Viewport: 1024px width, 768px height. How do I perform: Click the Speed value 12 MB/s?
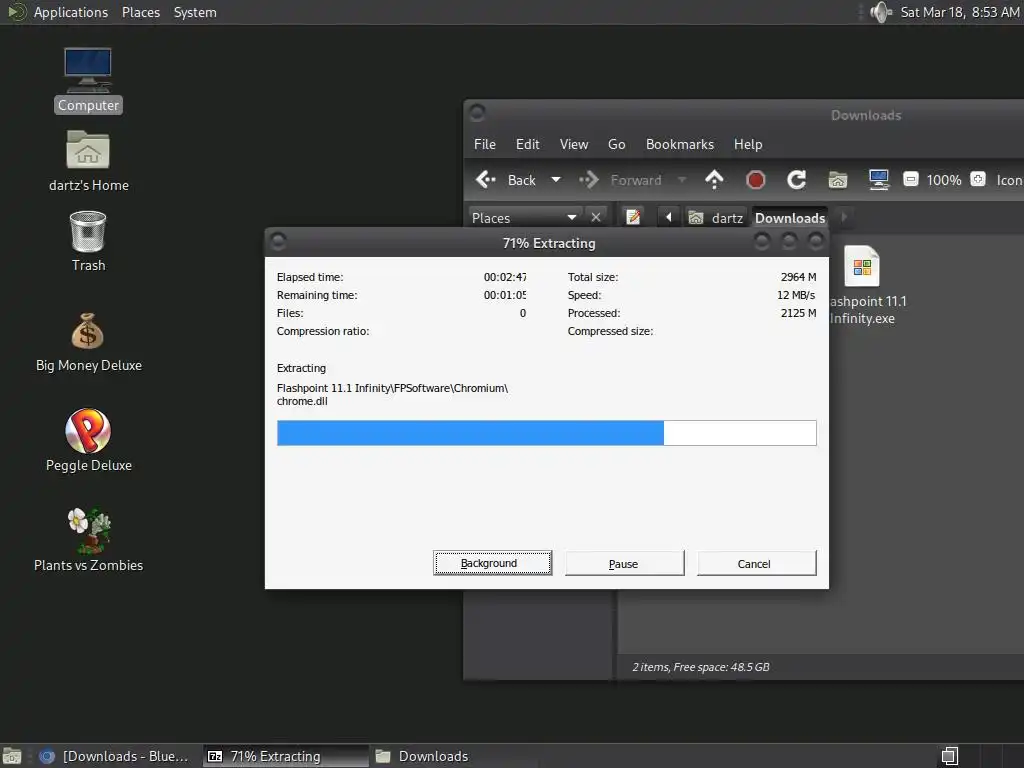pyautogui.click(x=796, y=295)
